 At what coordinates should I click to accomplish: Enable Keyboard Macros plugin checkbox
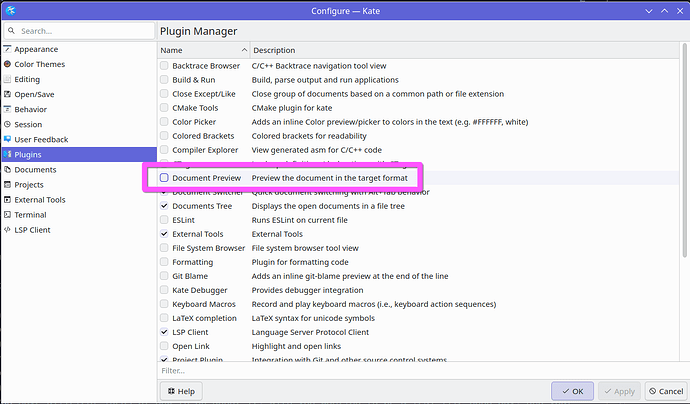tap(164, 304)
